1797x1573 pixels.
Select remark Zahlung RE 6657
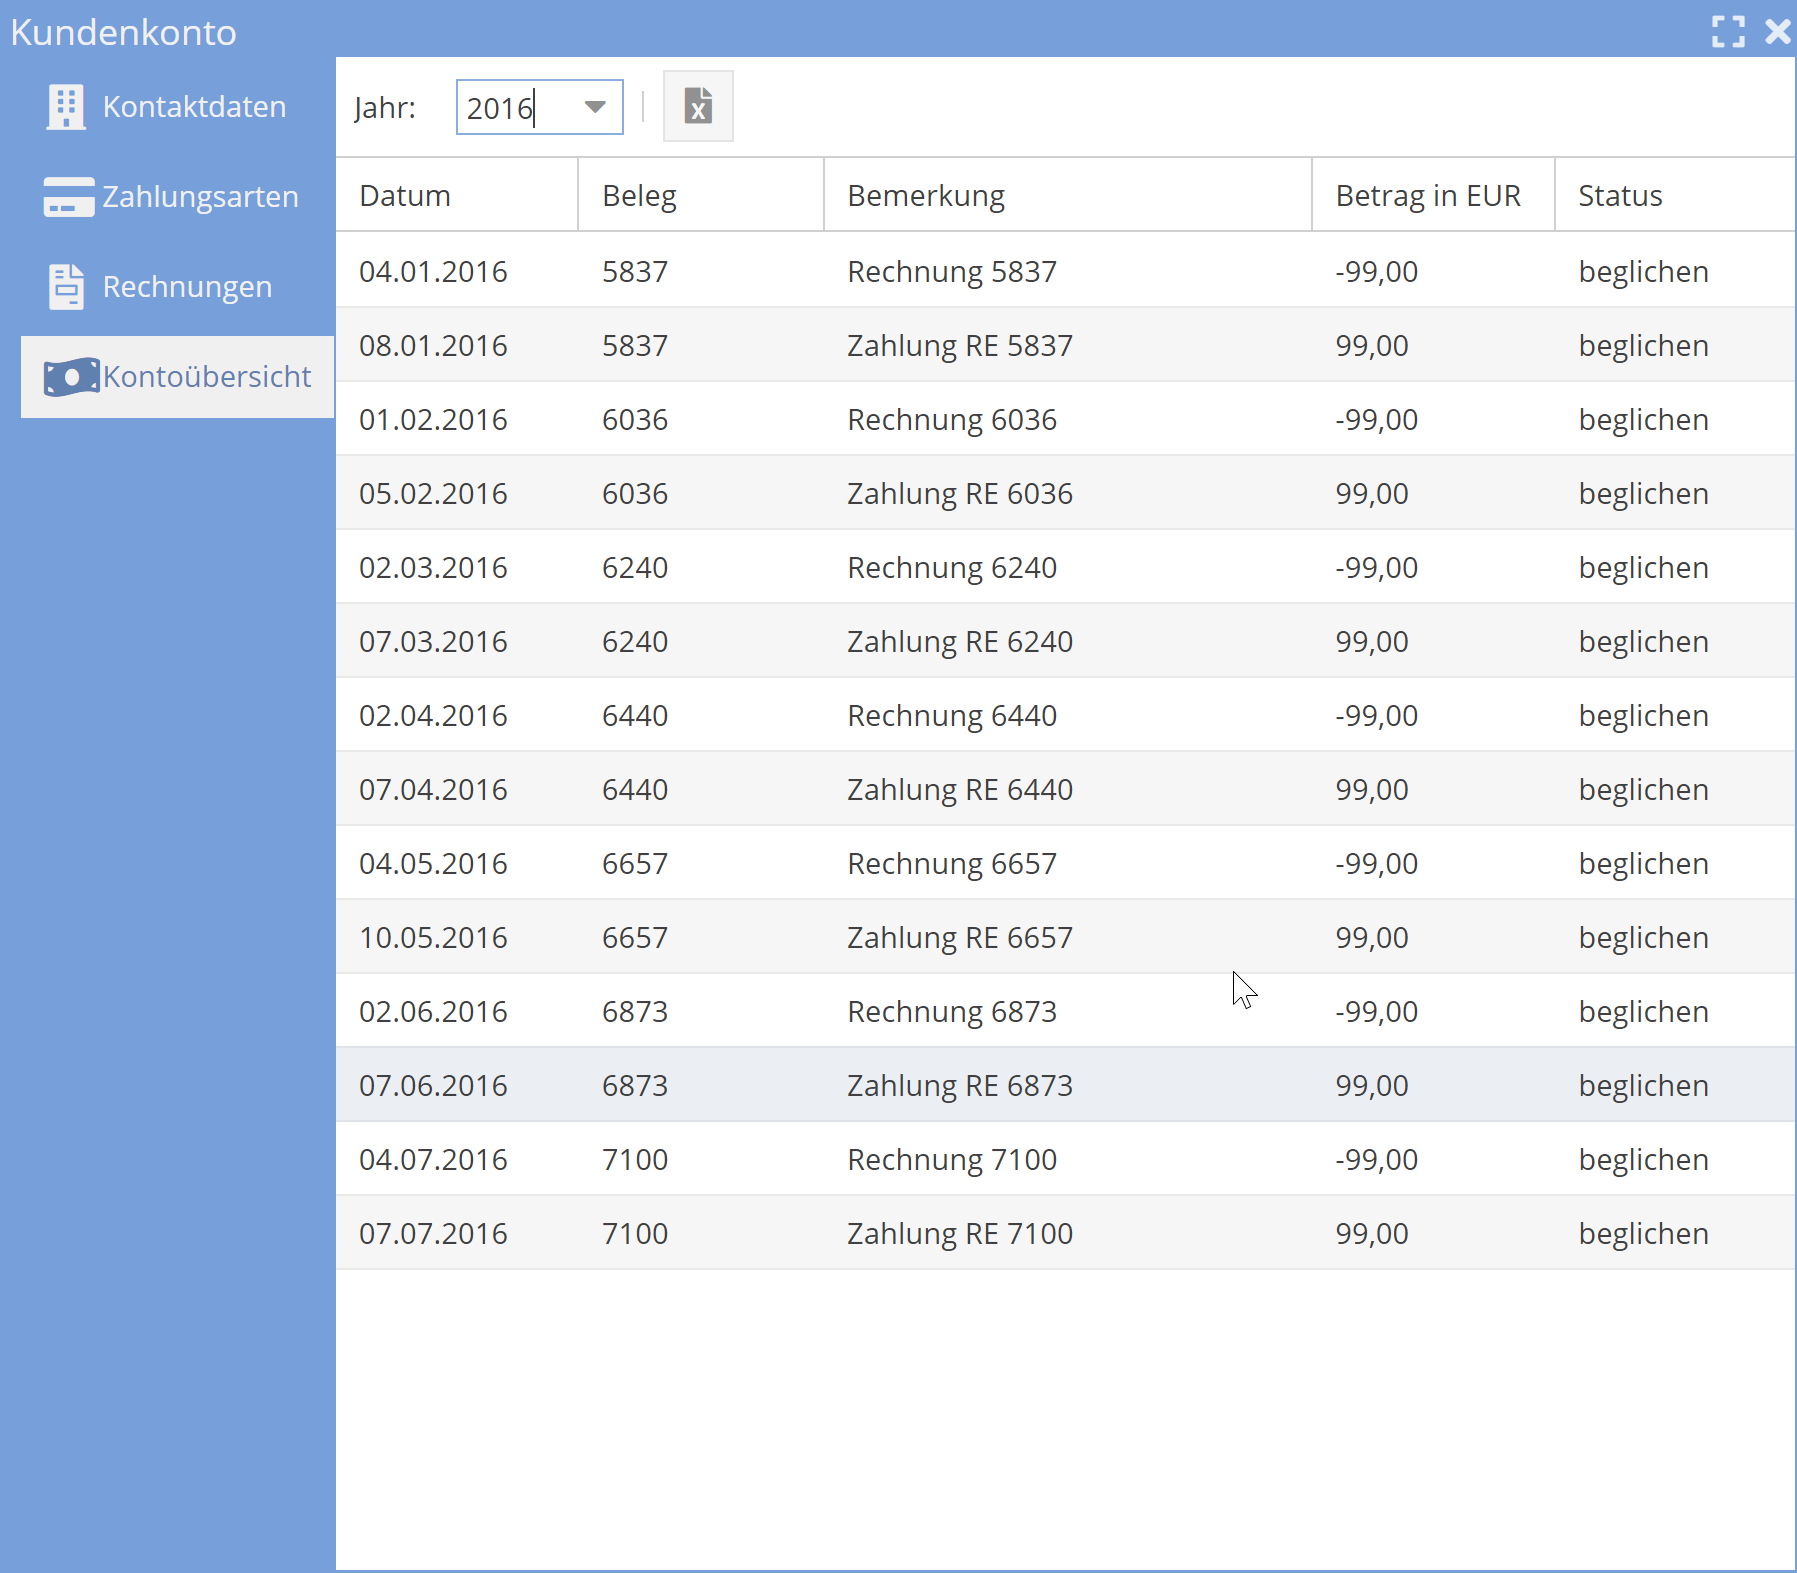click(x=960, y=938)
